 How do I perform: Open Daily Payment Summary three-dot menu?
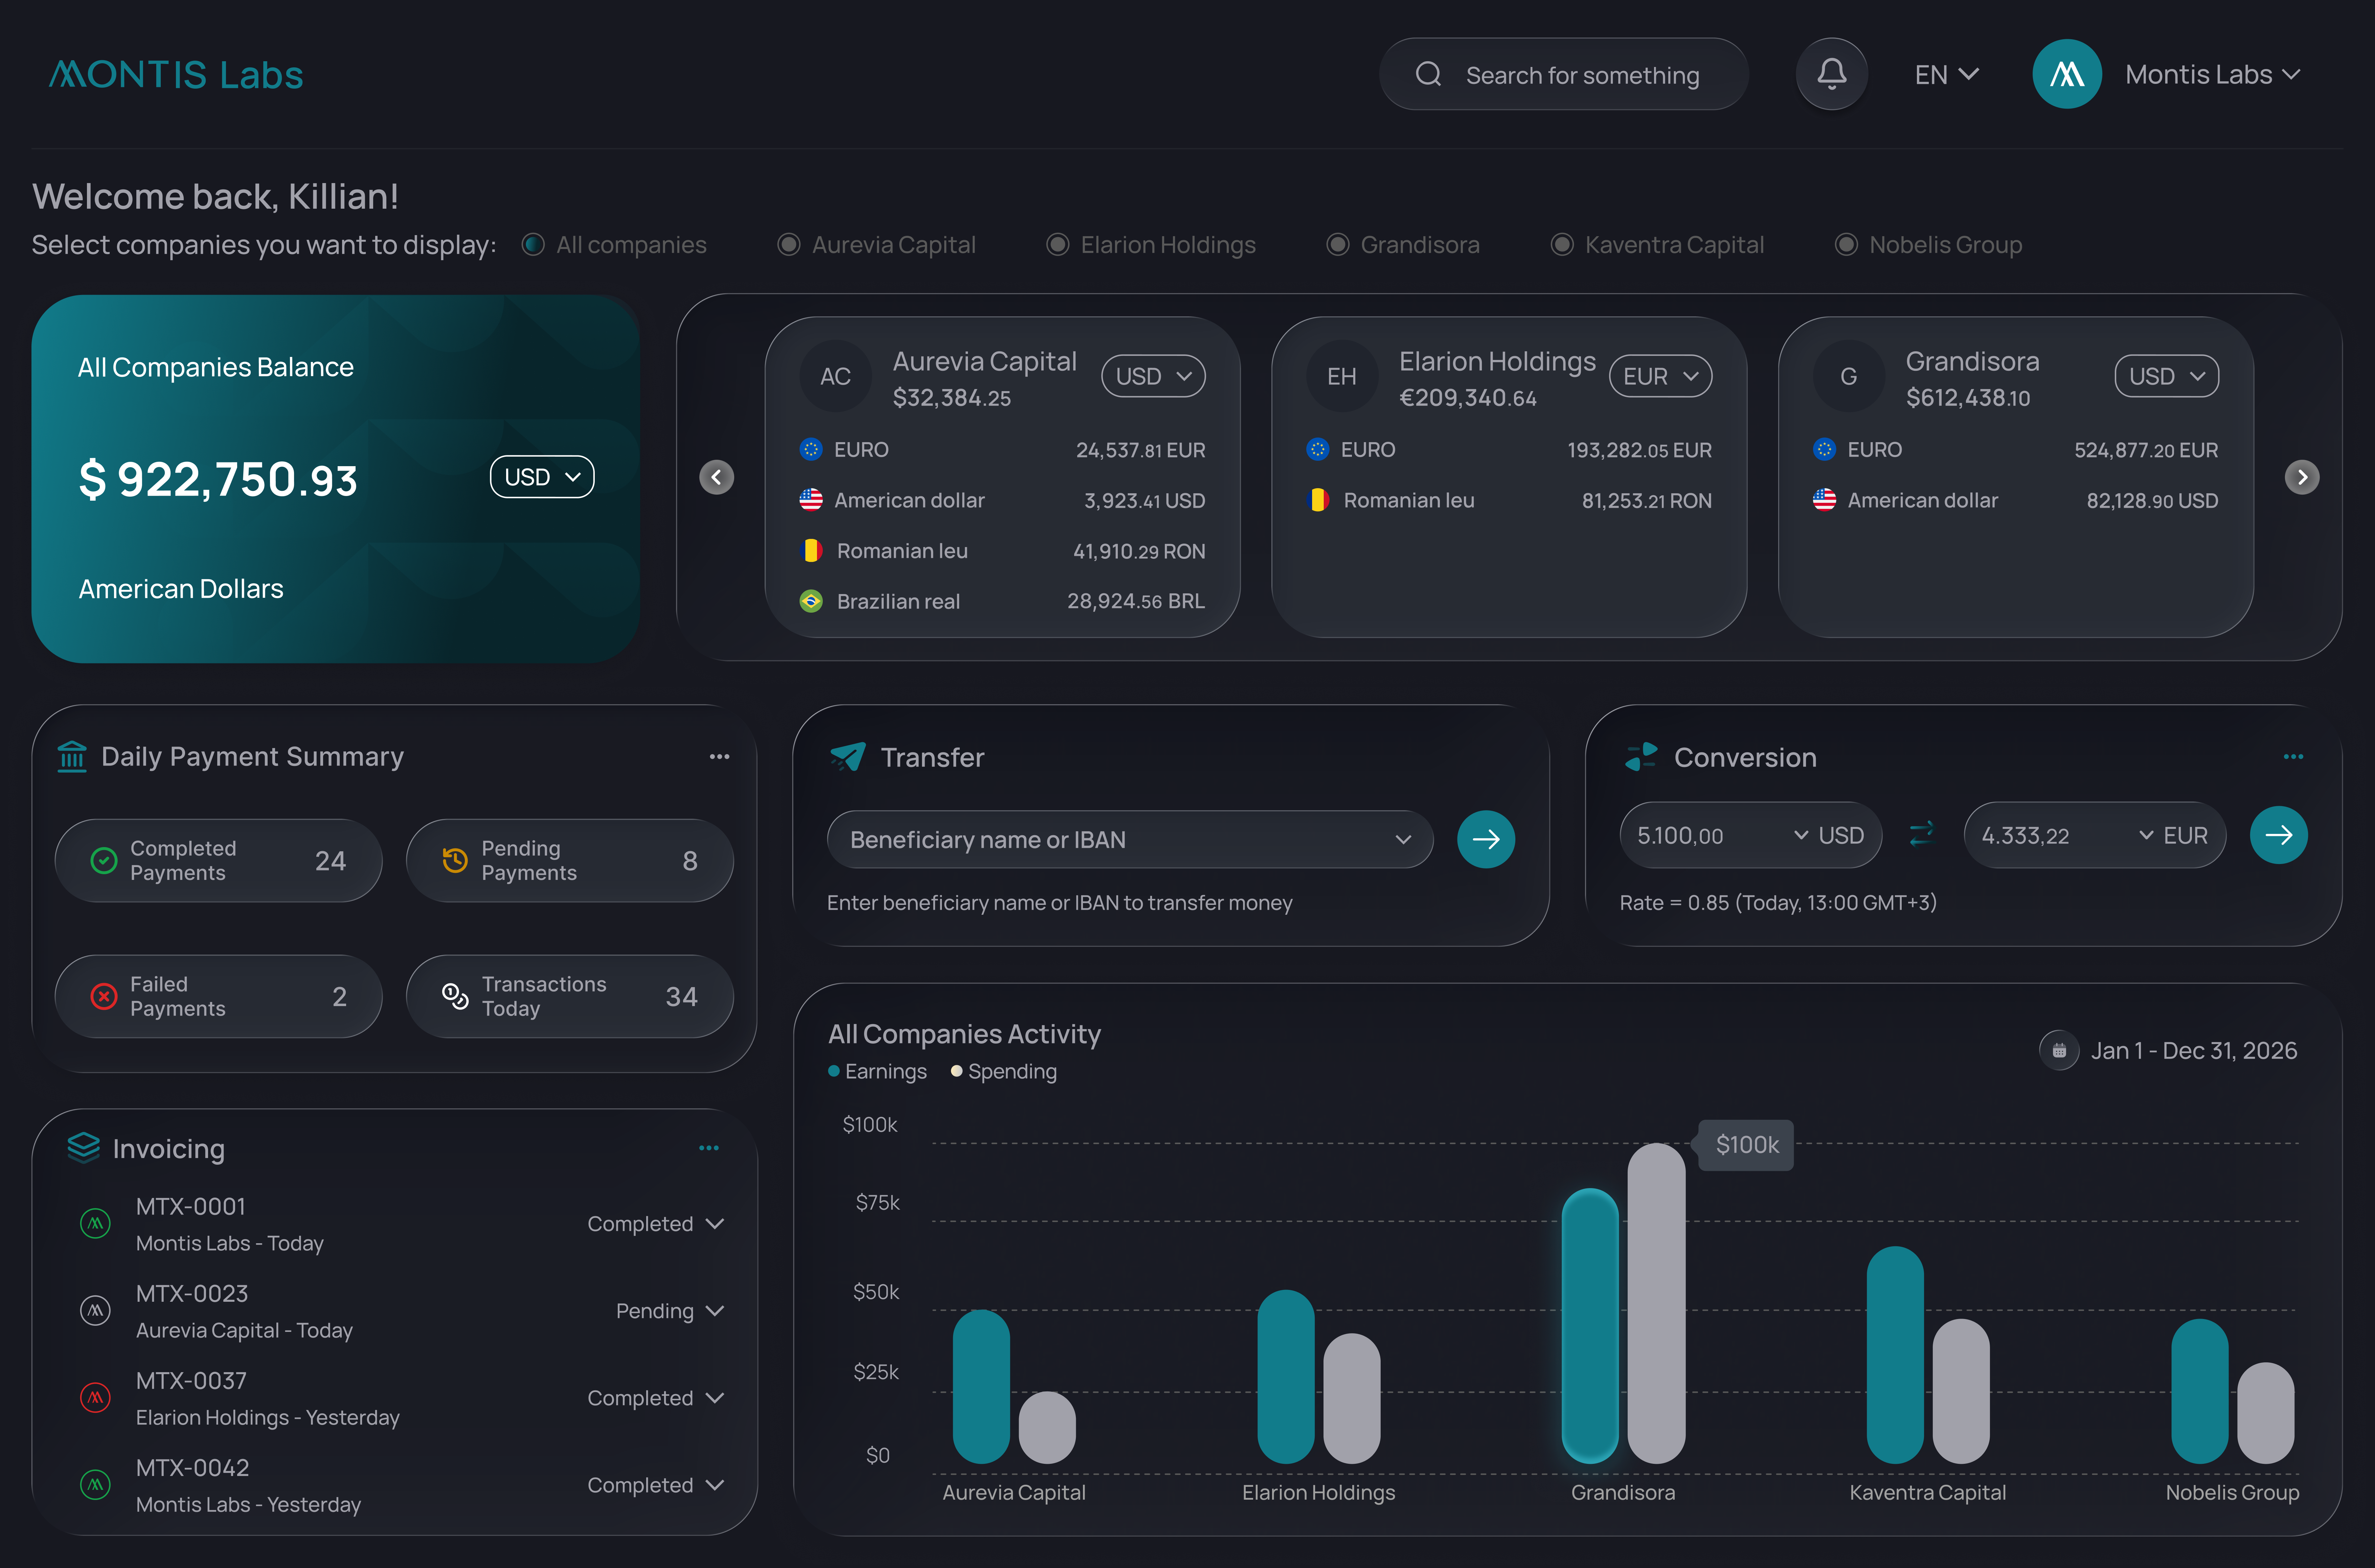coord(719,757)
